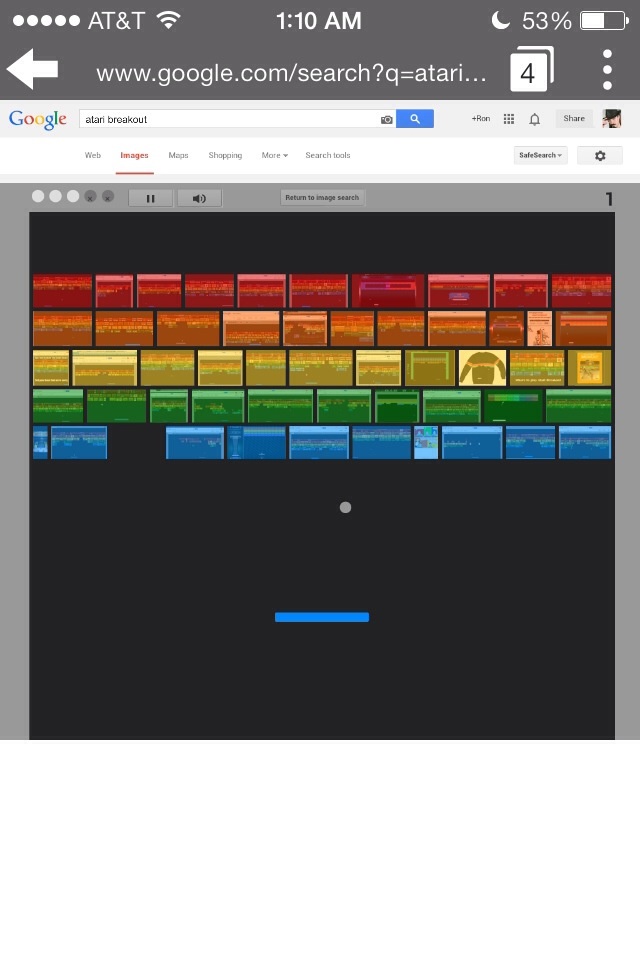Click Return to image search button

click(x=322, y=198)
